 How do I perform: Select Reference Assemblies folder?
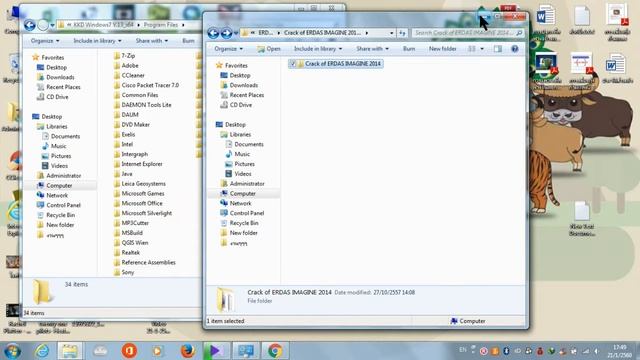coord(144,262)
